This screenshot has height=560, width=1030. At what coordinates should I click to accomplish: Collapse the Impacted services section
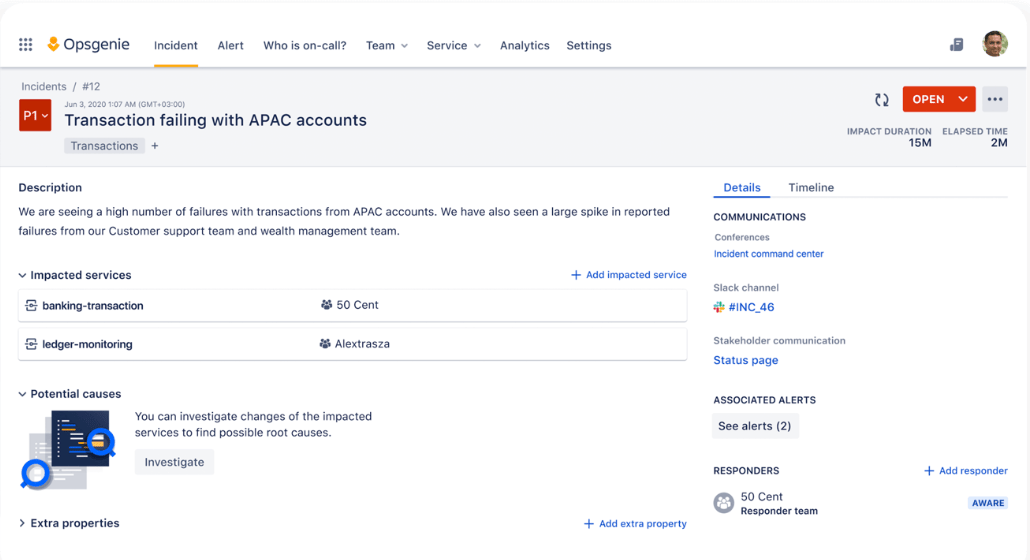(x=23, y=276)
